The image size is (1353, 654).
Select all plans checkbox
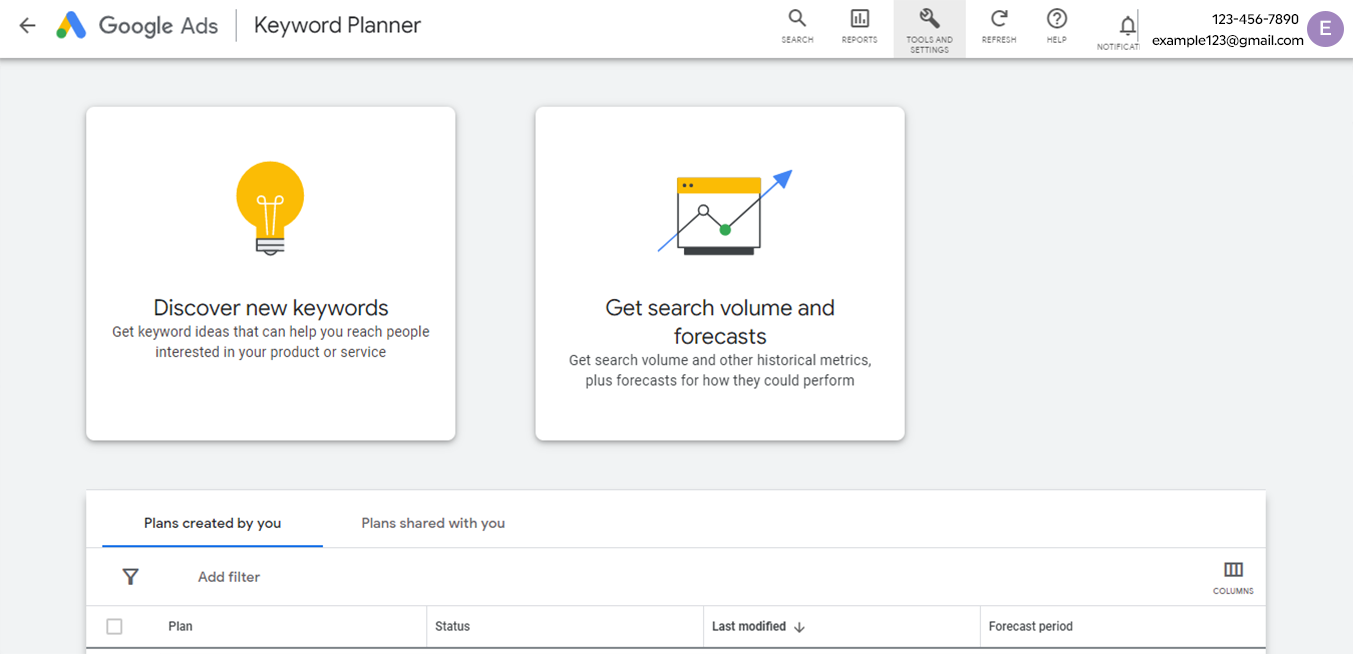tap(114, 626)
